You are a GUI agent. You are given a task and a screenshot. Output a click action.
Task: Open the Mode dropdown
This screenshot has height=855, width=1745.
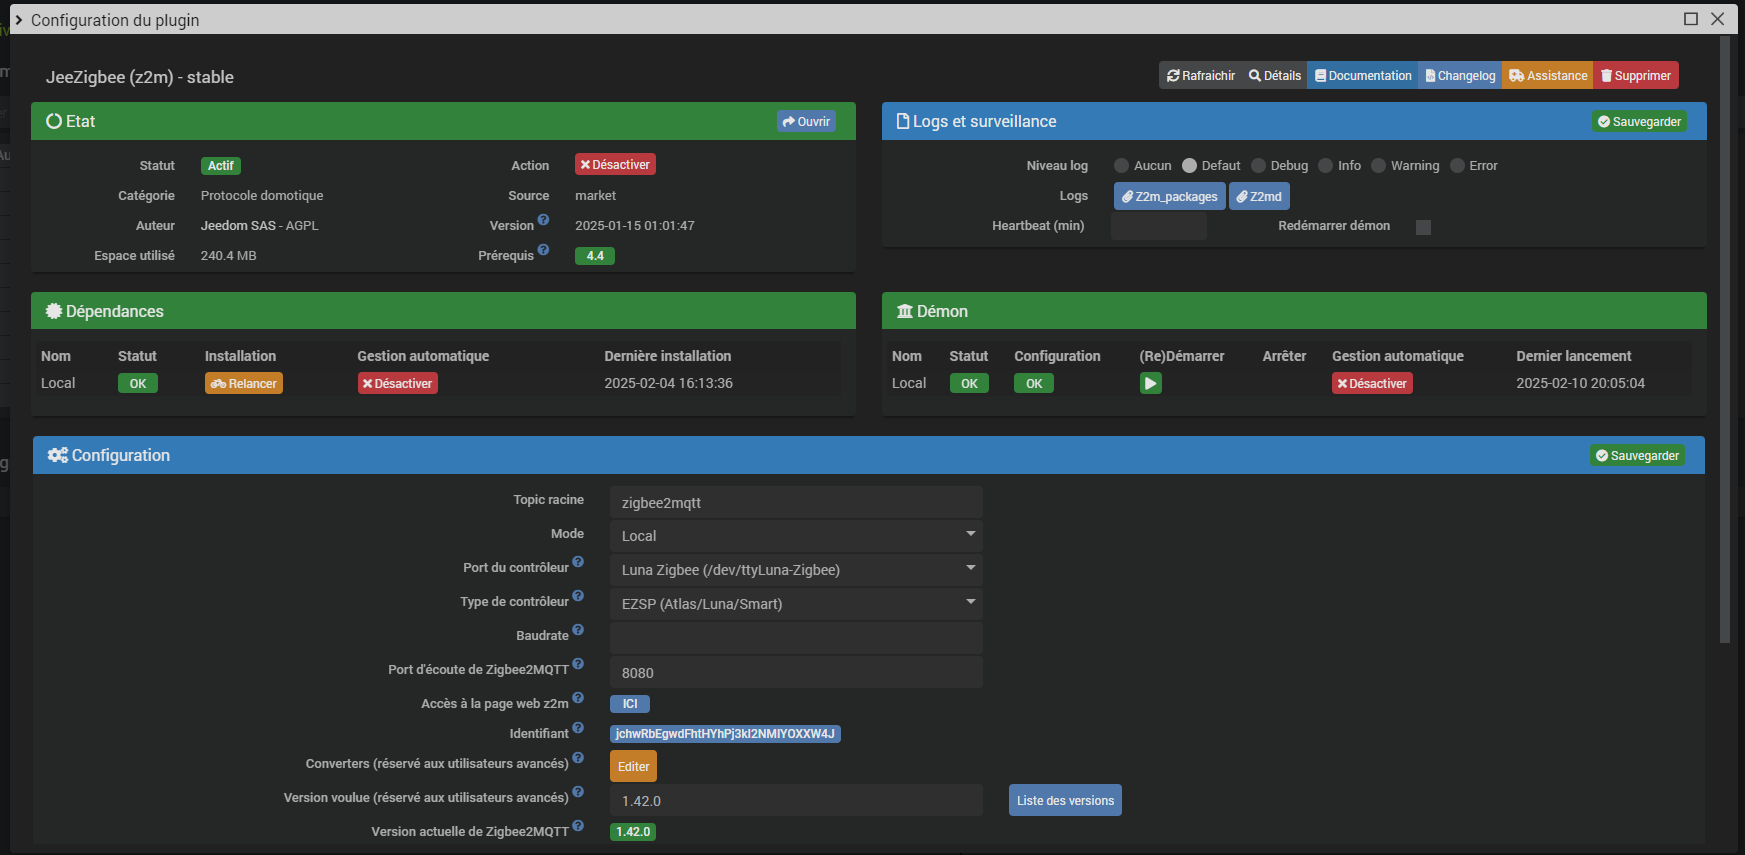[x=796, y=536]
